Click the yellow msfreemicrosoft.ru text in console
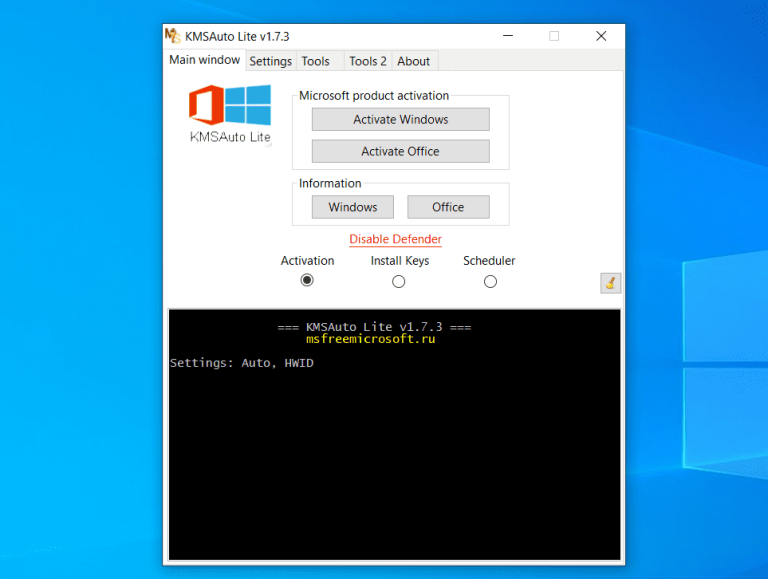 (370, 339)
